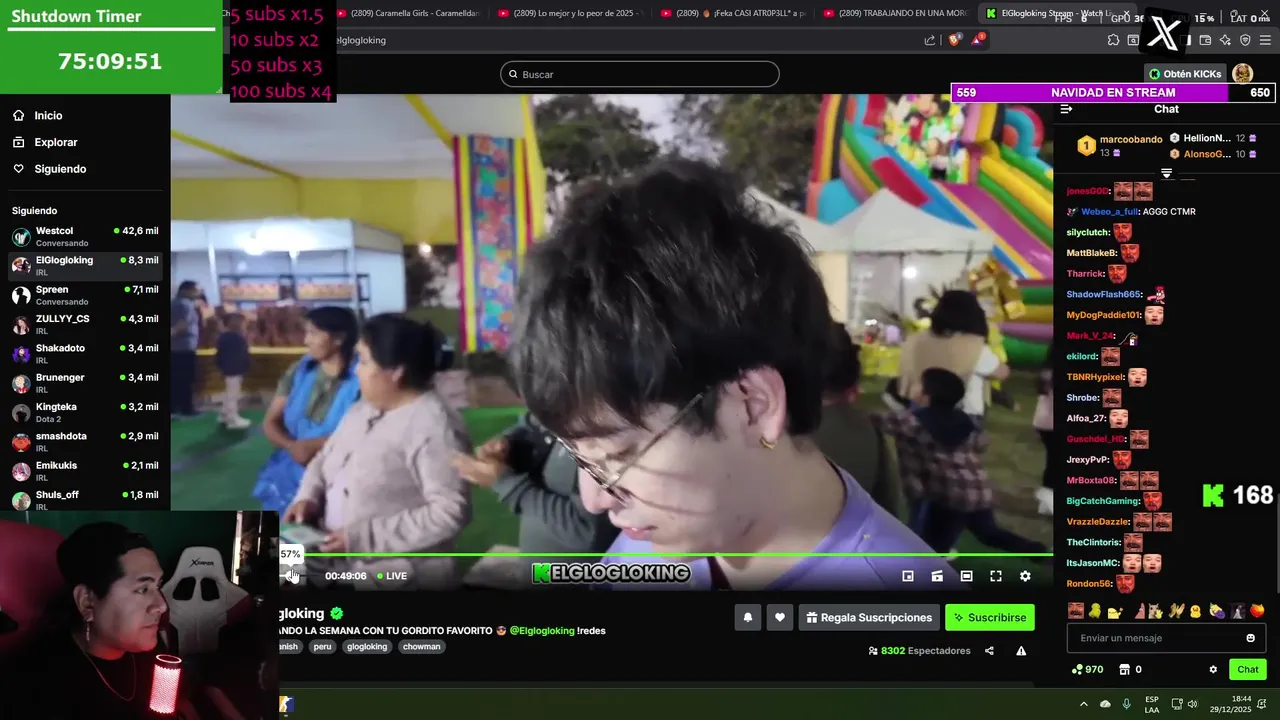Collapse the chat panel with arrow icon

coord(1066,109)
